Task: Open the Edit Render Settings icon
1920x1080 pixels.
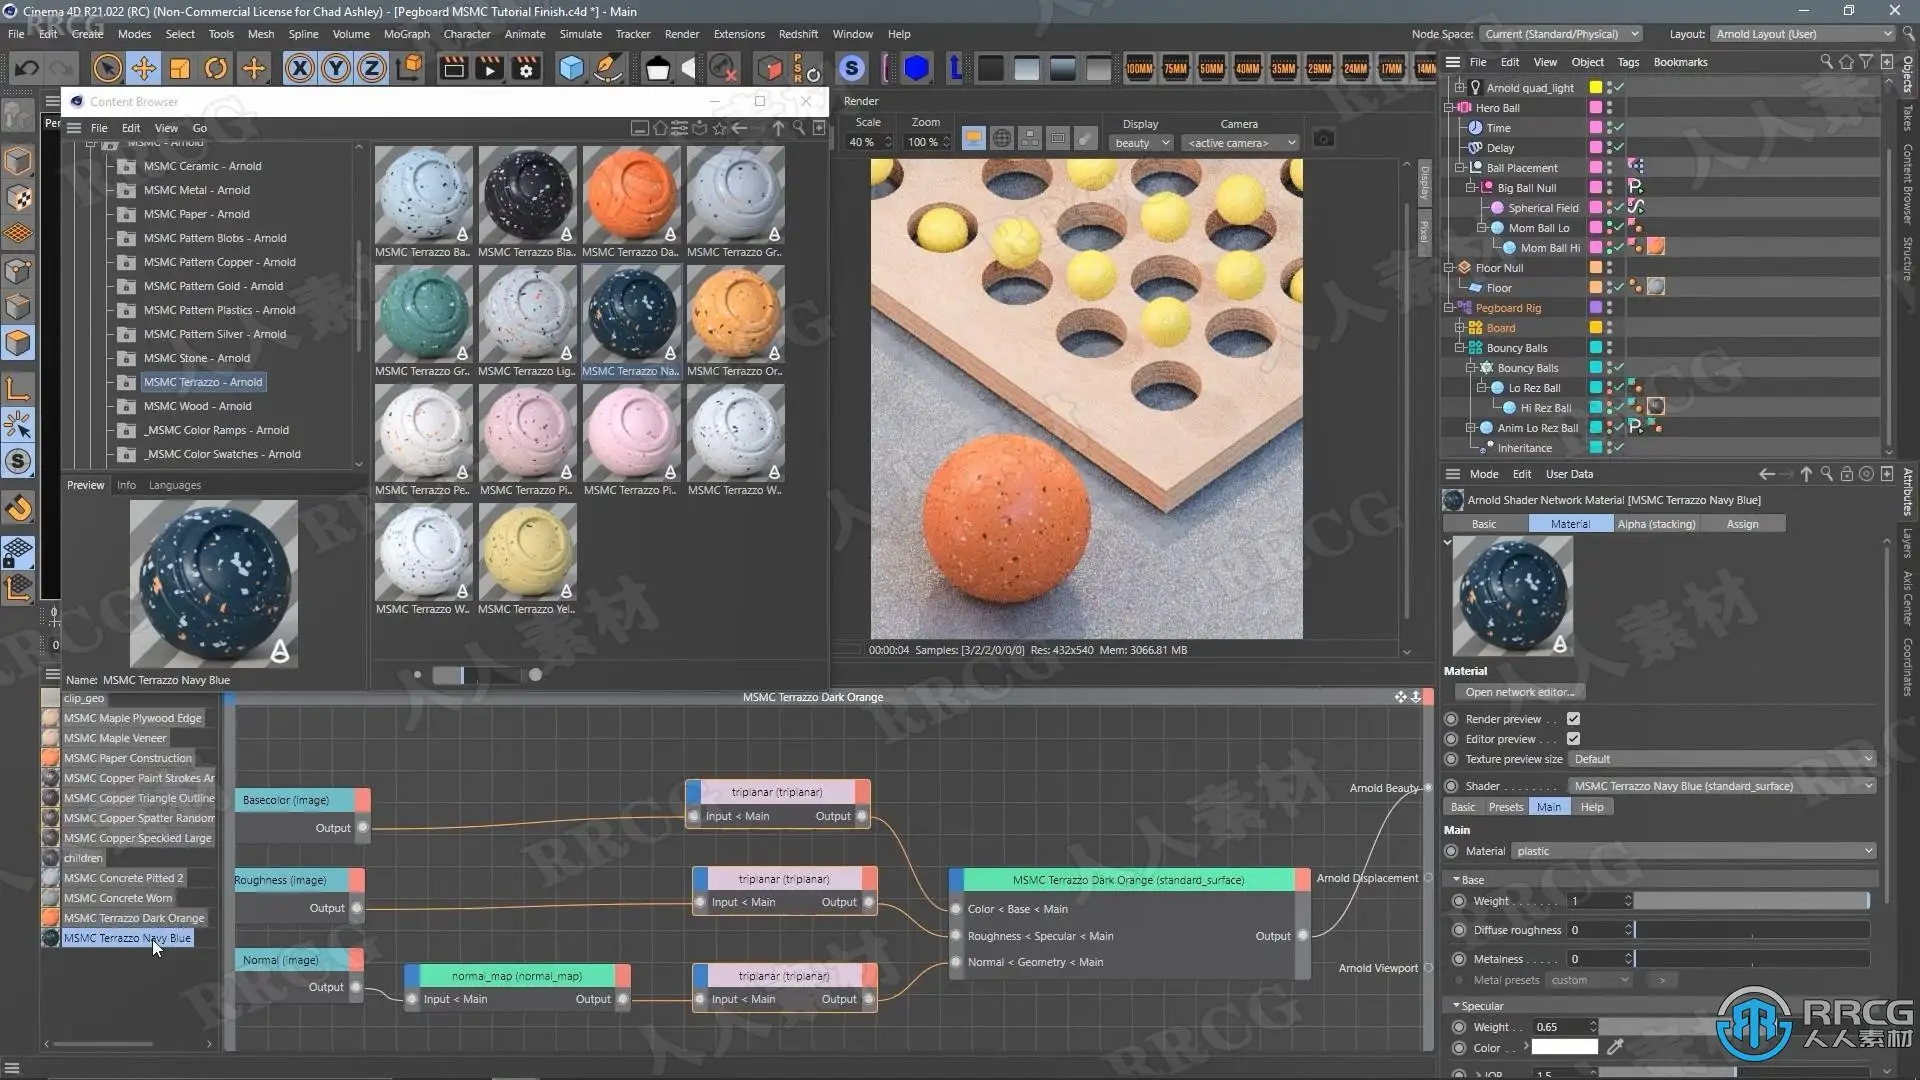Action: pyautogui.click(x=525, y=68)
